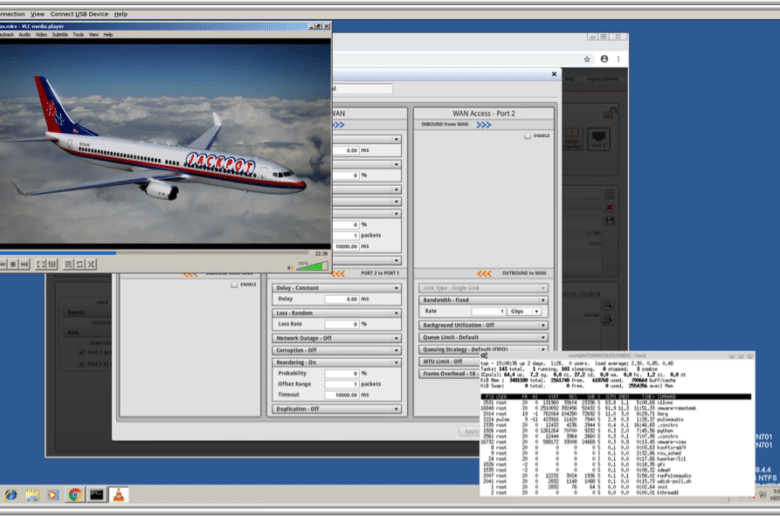The height and width of the screenshot is (516, 780).
Task: Click the Apply button in dialog
Action: click(x=470, y=431)
